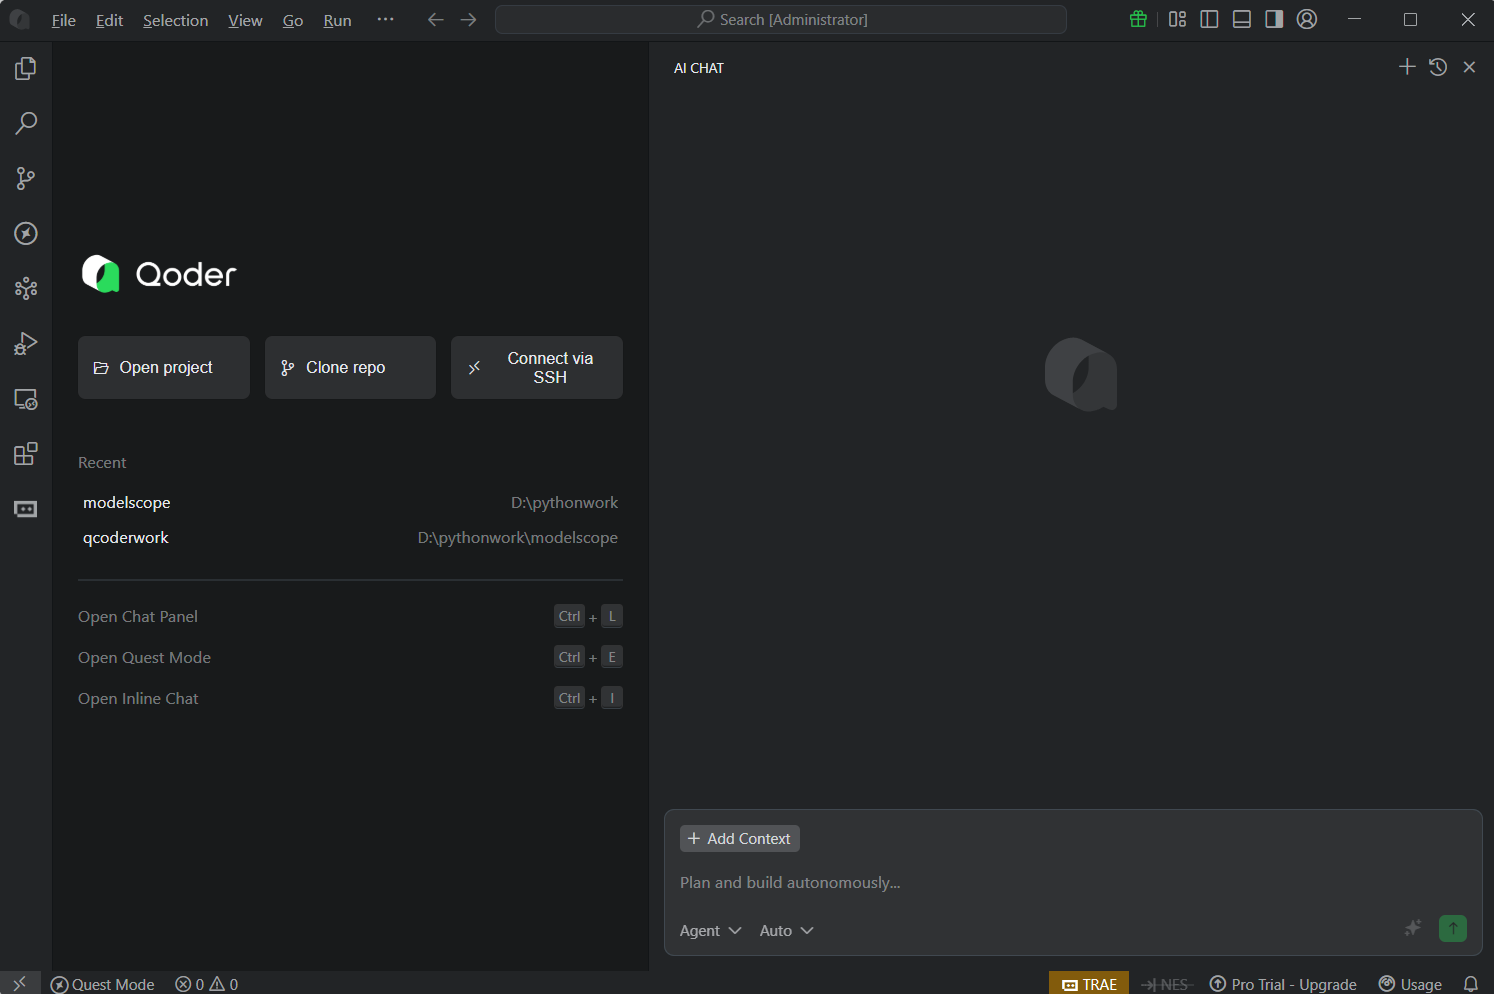Toggle bottom panel visibility

pos(1242,19)
